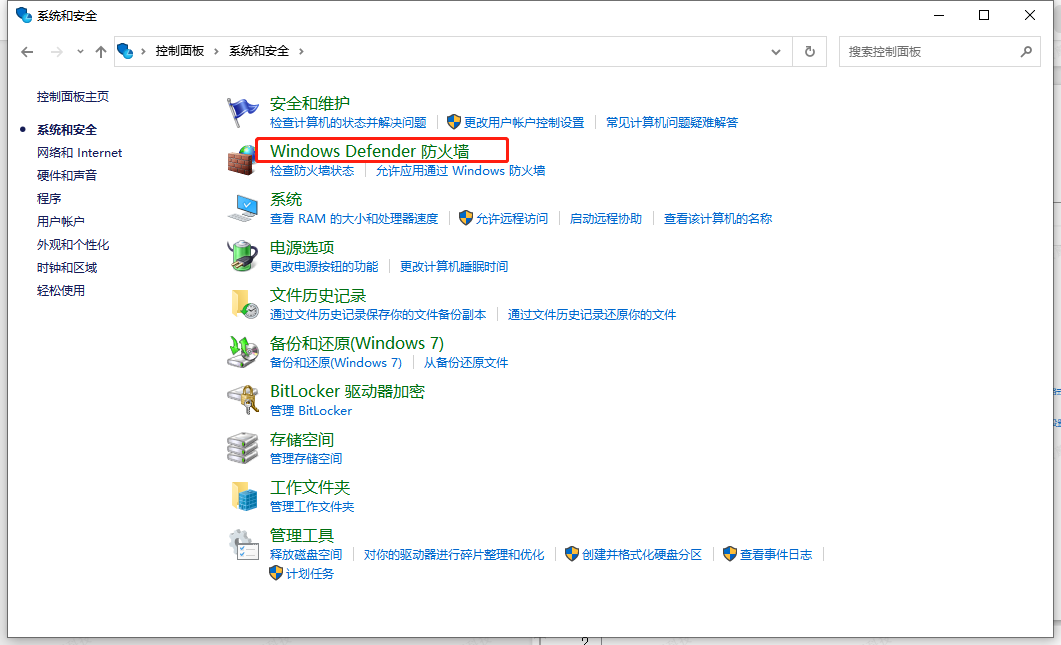Click the refresh button beside the address bar

click(809, 51)
